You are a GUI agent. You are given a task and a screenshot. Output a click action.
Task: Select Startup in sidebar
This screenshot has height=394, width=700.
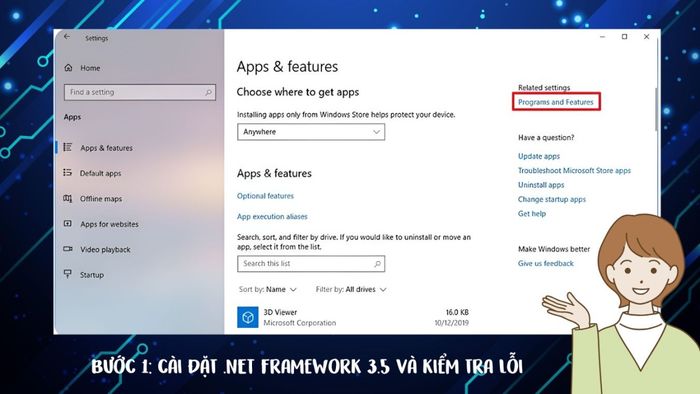(92, 275)
